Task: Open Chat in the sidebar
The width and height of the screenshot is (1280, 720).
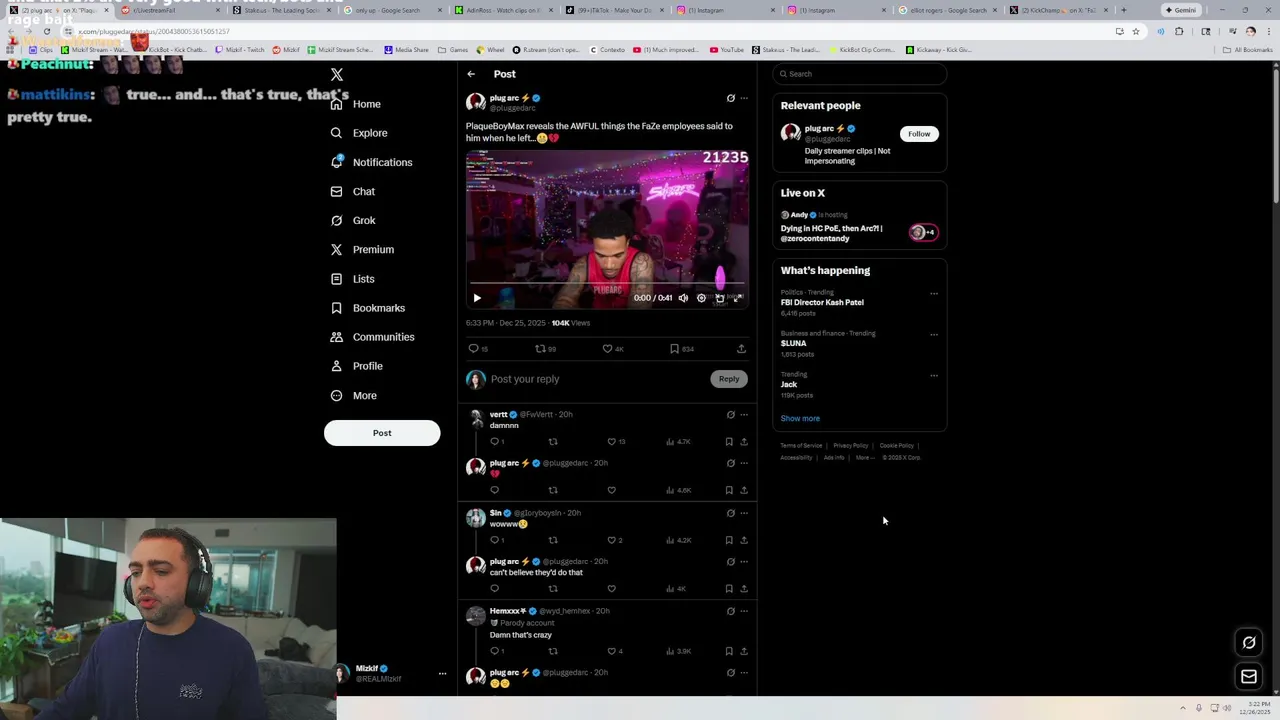Action: [x=352, y=191]
